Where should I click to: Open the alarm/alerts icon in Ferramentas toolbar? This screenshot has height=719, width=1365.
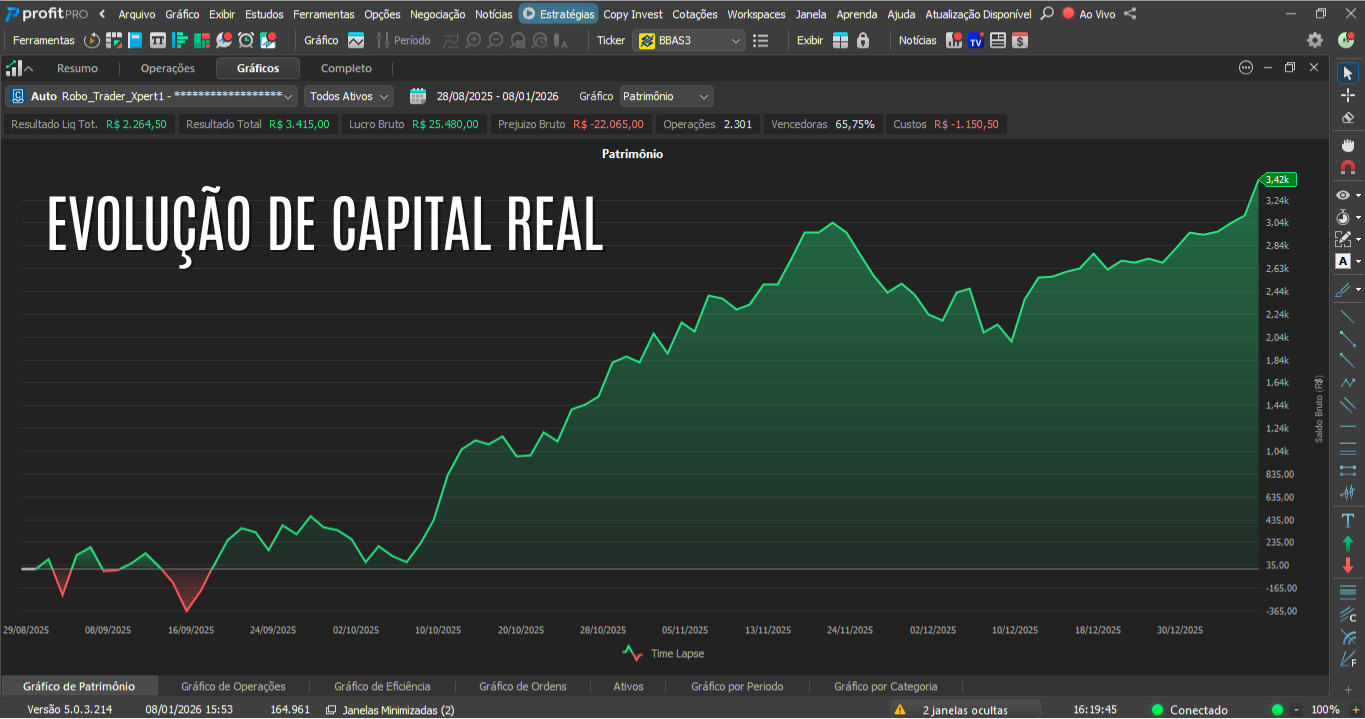pyautogui.click(x=245, y=40)
